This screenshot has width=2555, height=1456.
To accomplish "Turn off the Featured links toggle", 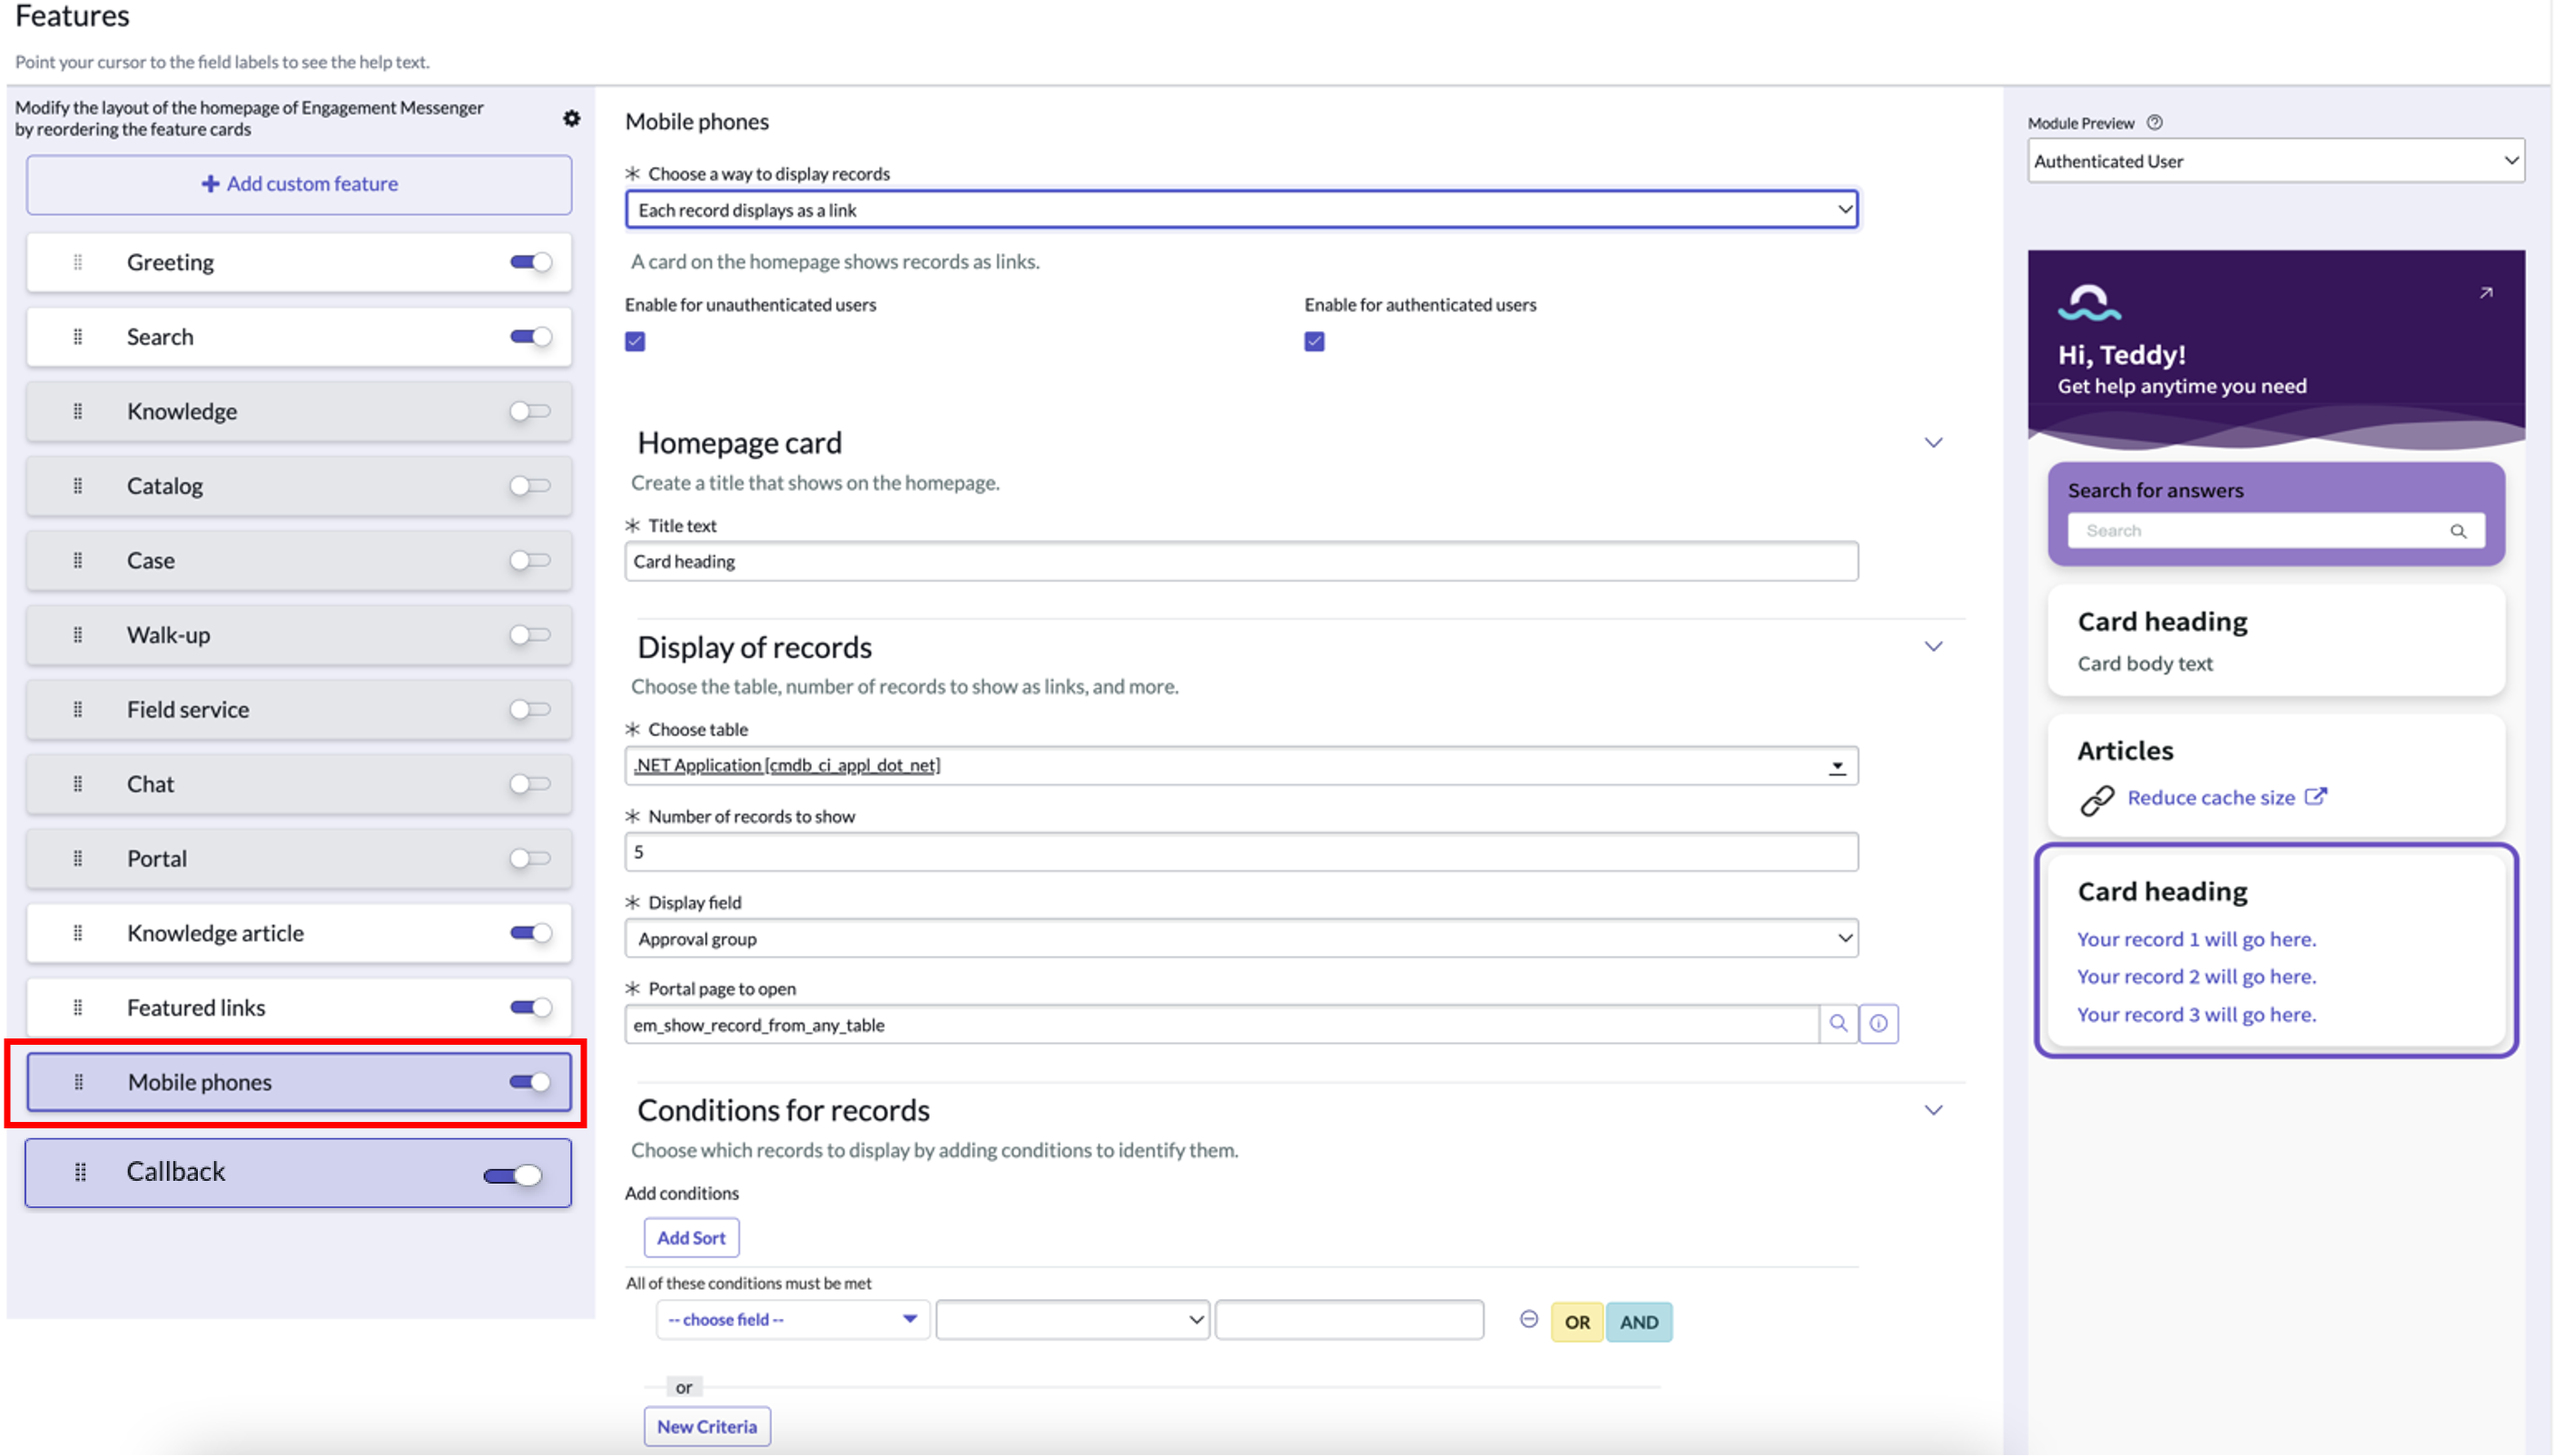I will [531, 1007].
